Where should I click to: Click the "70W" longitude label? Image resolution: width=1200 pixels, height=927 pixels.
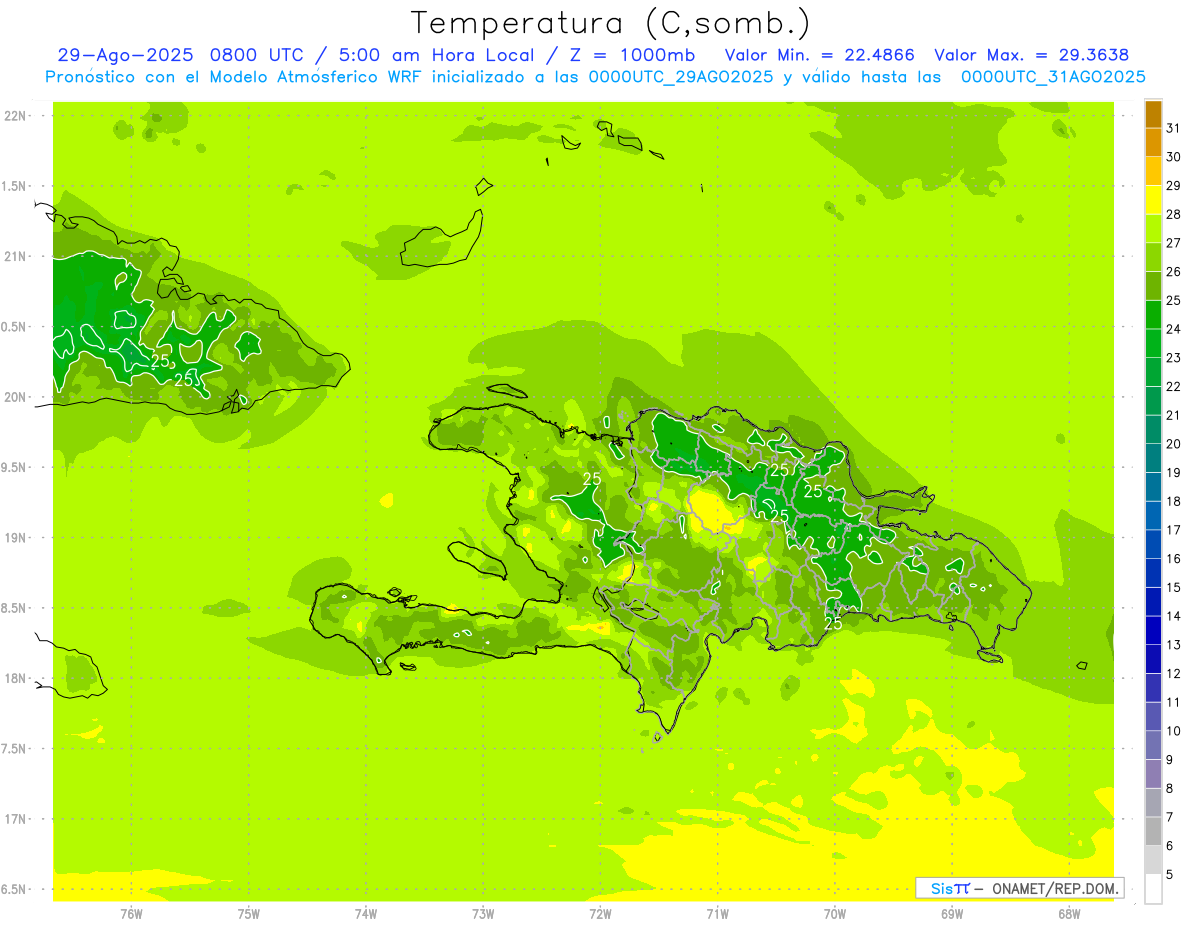(835, 913)
